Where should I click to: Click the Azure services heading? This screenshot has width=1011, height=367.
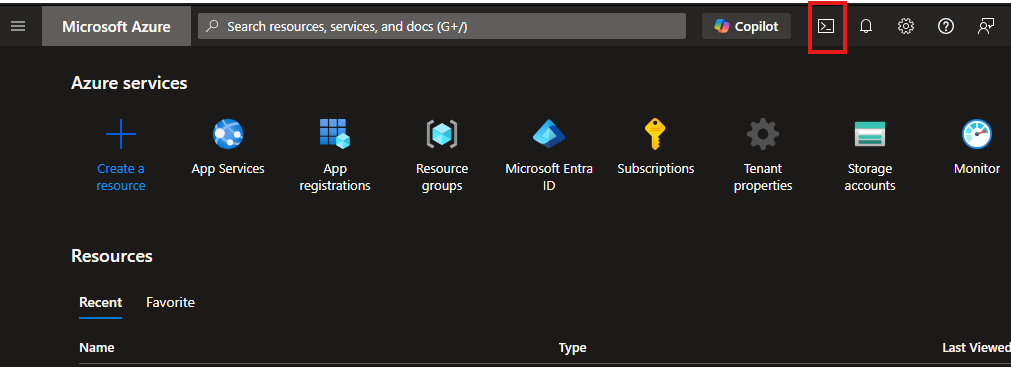point(129,83)
